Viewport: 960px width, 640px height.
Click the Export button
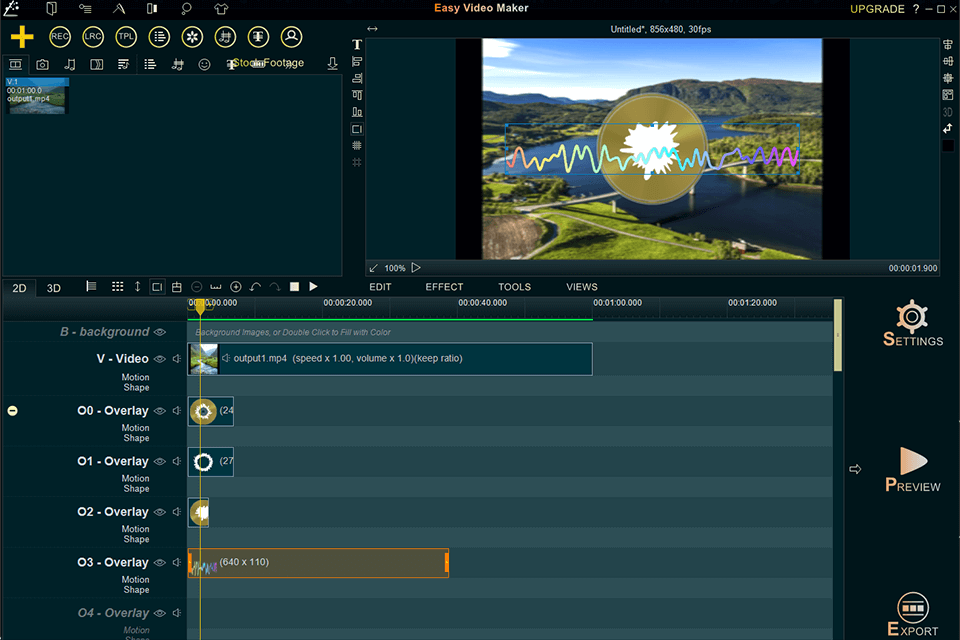(x=913, y=614)
